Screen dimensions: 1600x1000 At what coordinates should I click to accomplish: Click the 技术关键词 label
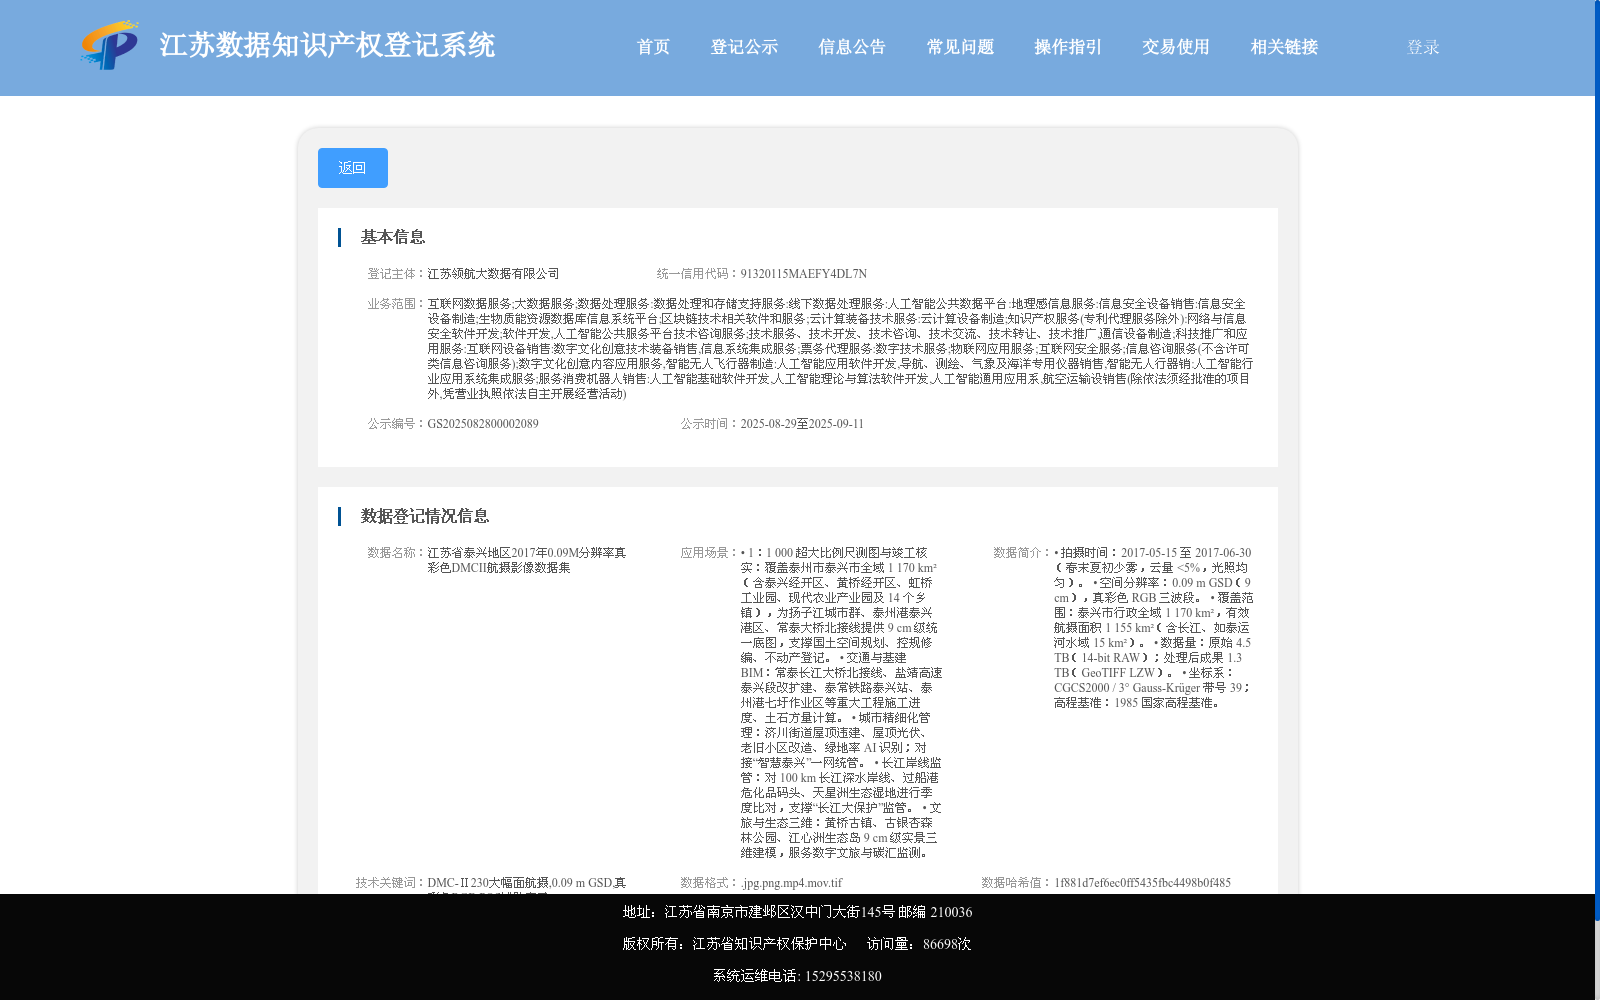[391, 883]
